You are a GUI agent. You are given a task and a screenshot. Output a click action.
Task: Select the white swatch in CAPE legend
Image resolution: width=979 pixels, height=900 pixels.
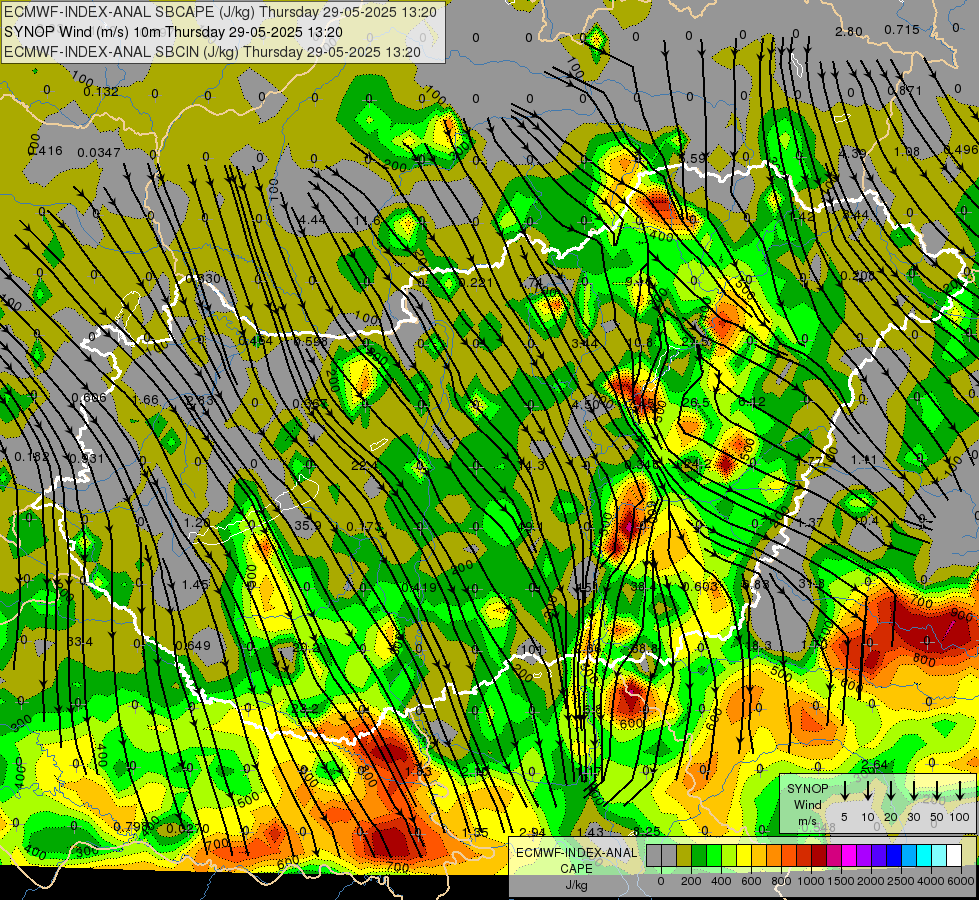[x=953, y=855]
